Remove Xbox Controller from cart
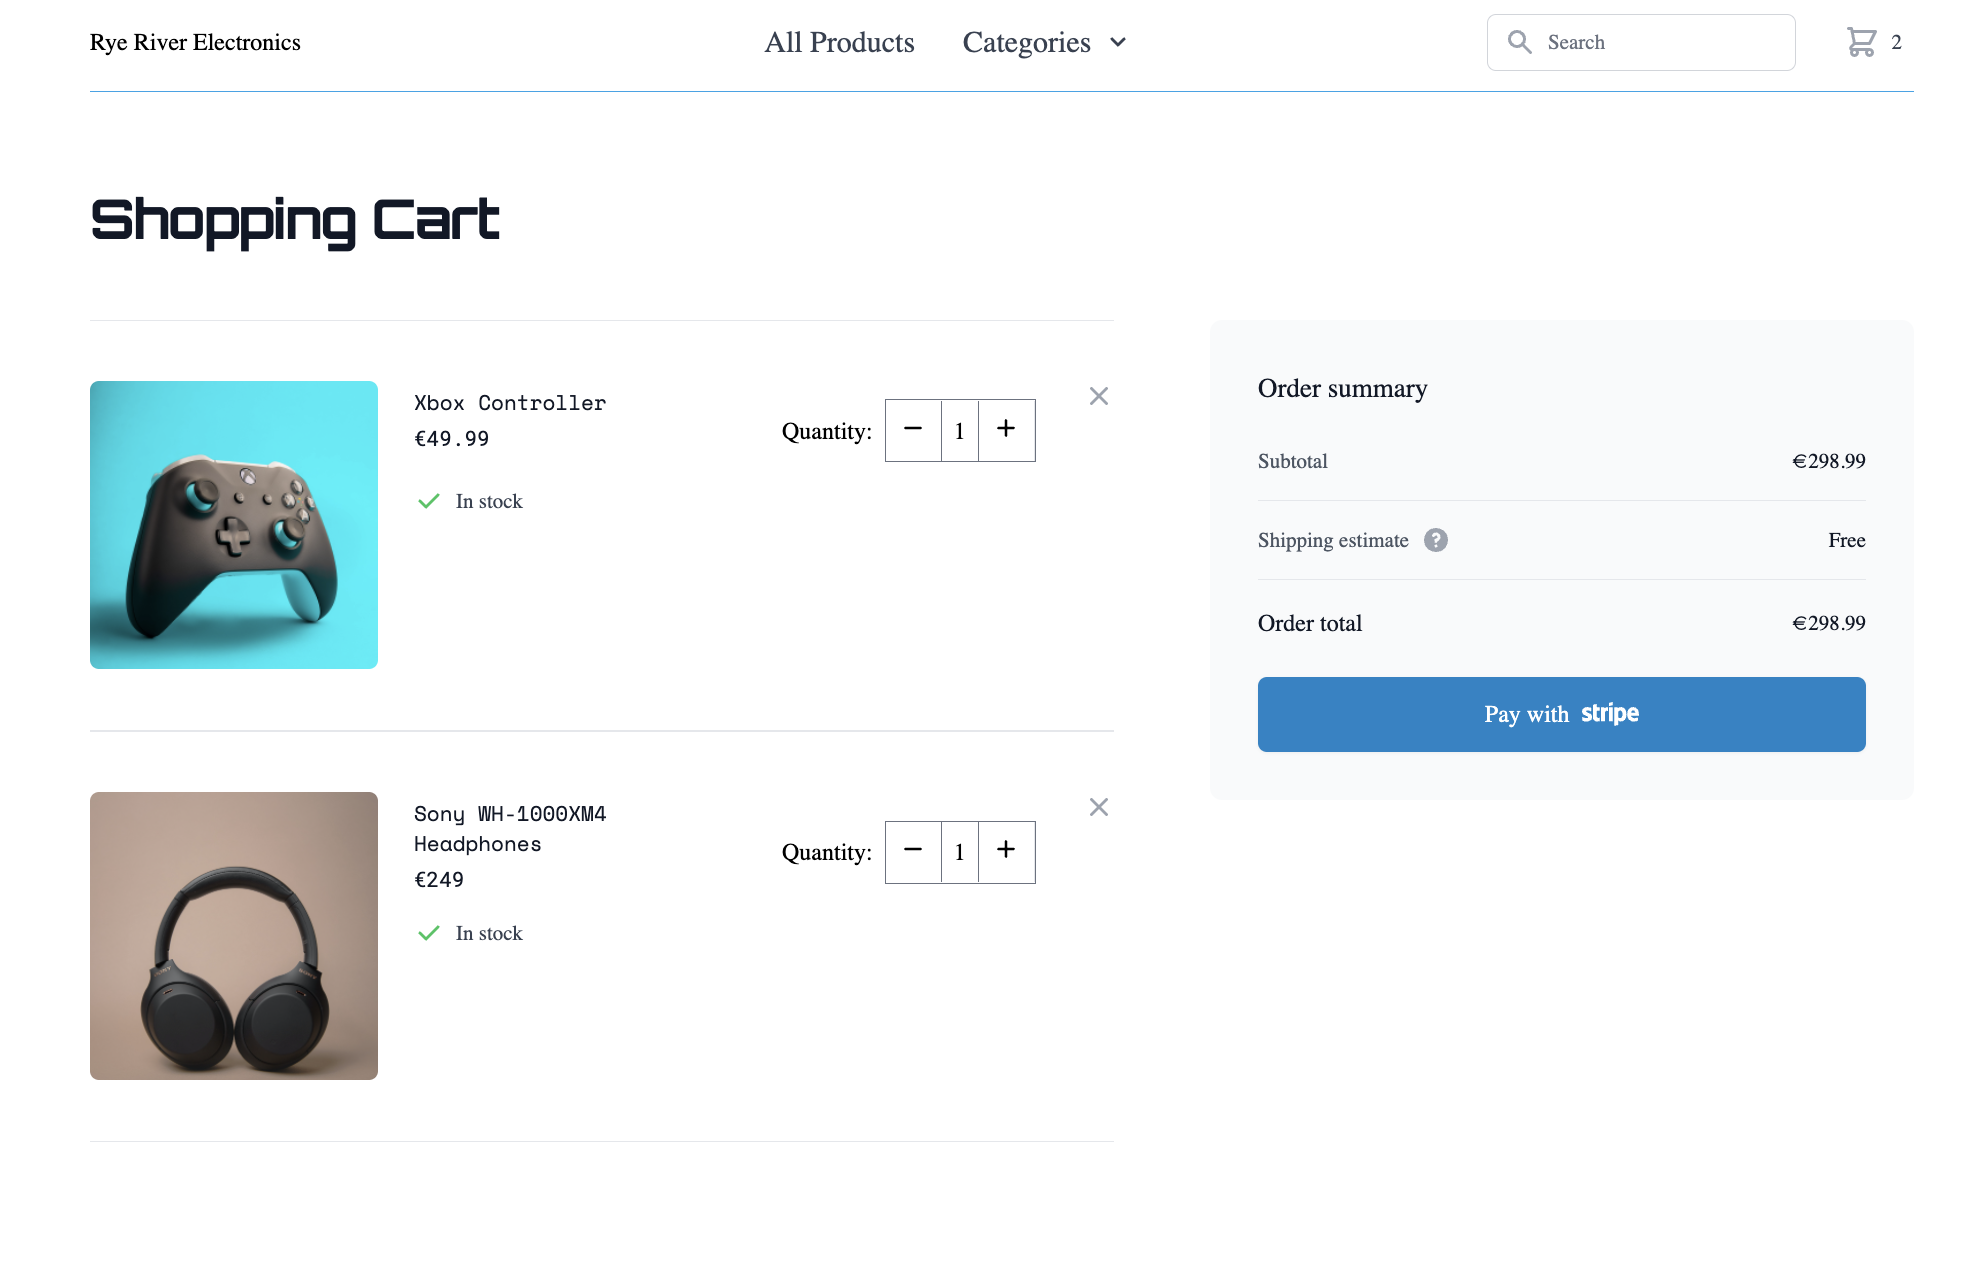The image size is (1988, 1284). (1098, 396)
